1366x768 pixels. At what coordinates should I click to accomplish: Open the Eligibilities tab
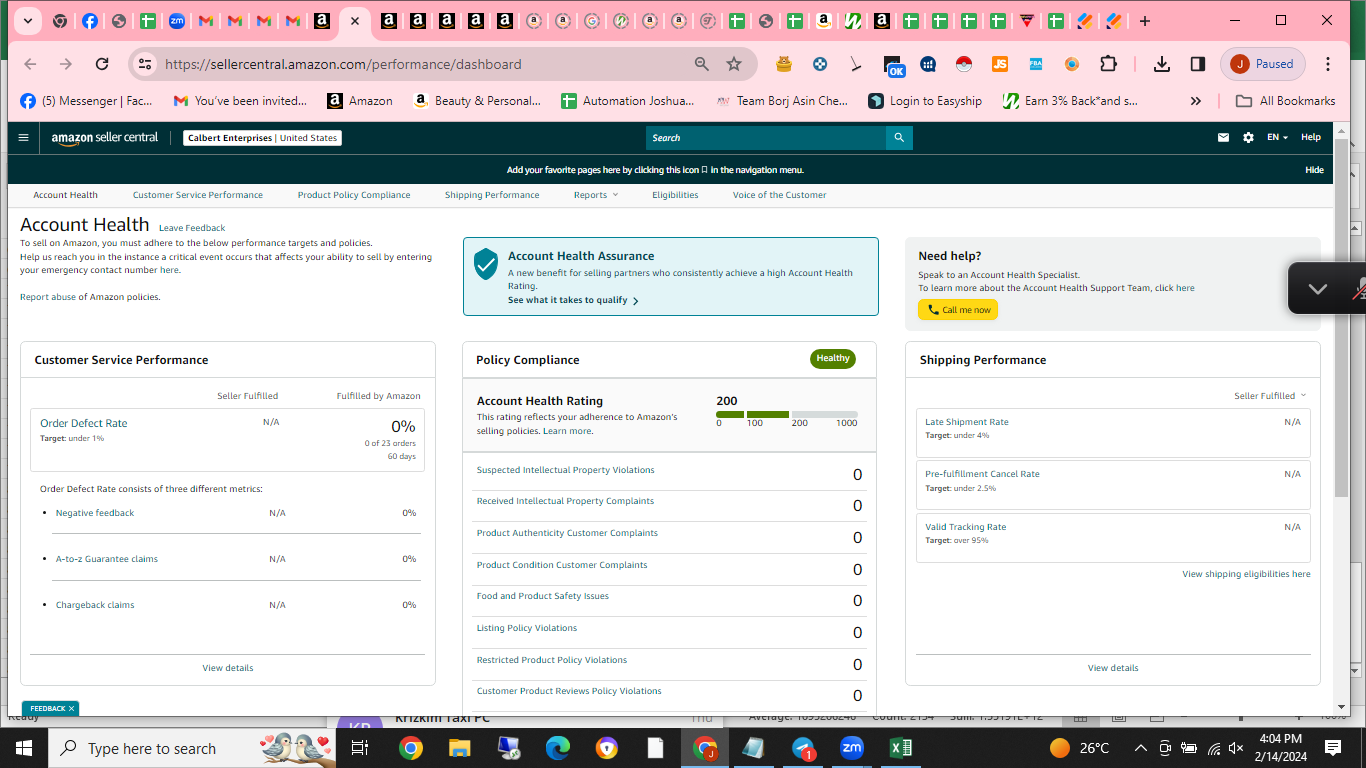coord(675,195)
